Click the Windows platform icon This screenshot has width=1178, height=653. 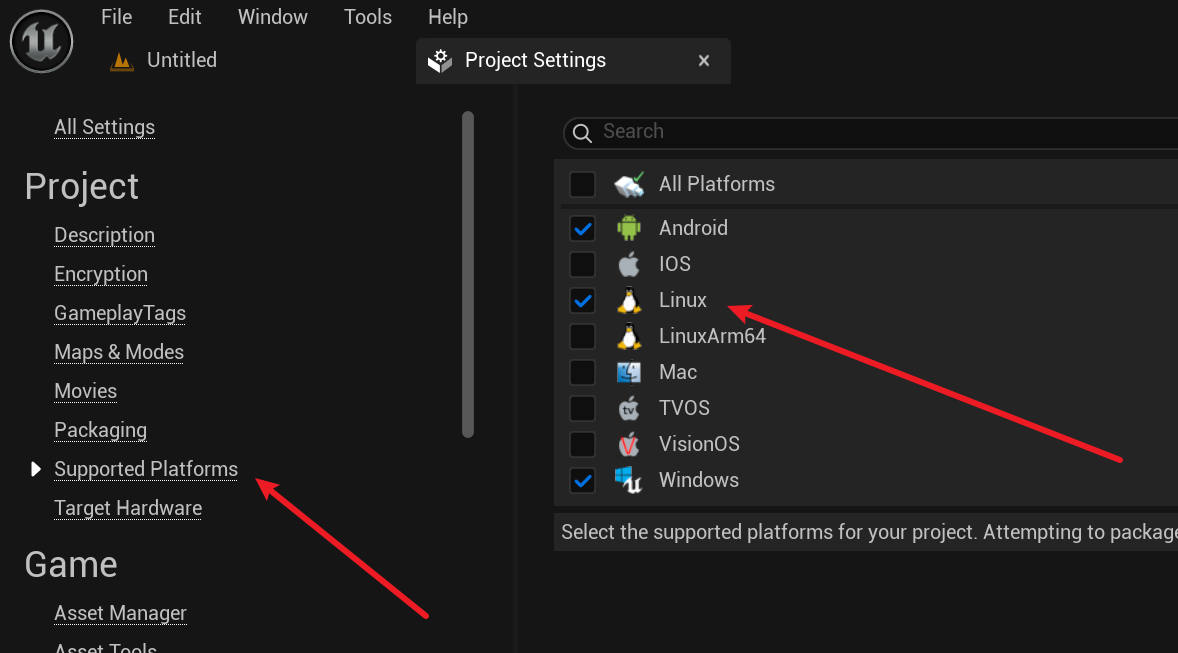pos(629,480)
